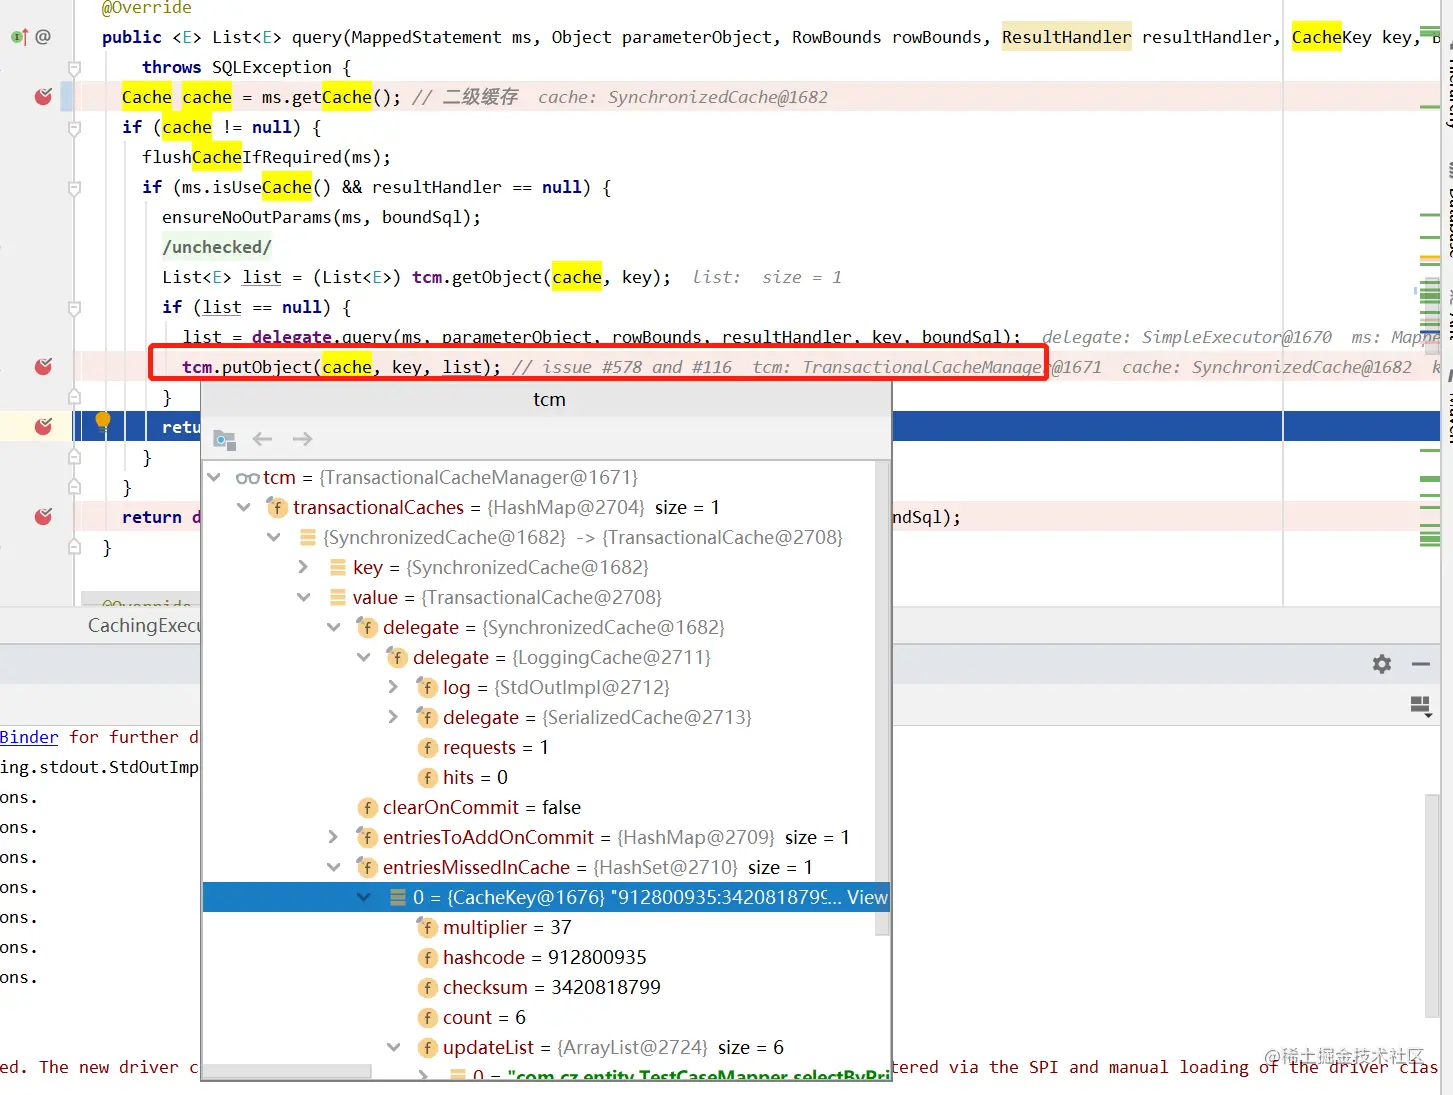Collapse the updateList node
This screenshot has width=1453, height=1095.
click(394, 1048)
